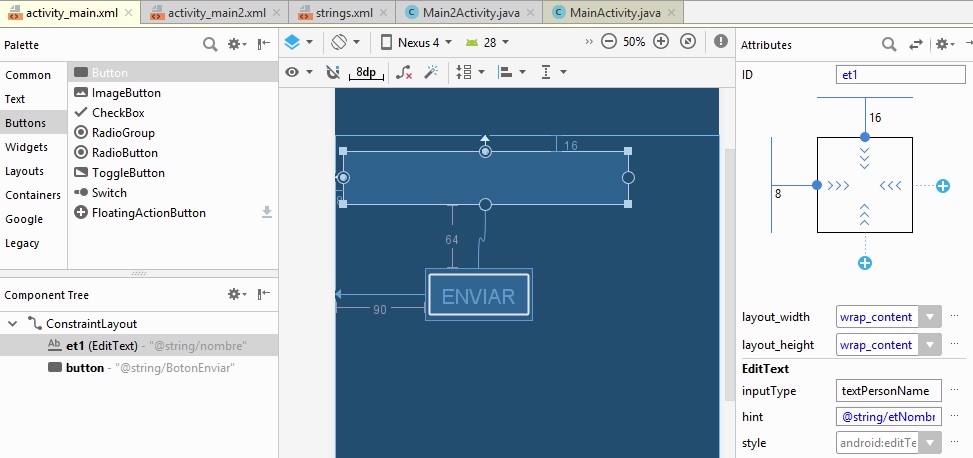Open the Nexus 4 device dropdown
973x458 pixels.
tap(417, 42)
